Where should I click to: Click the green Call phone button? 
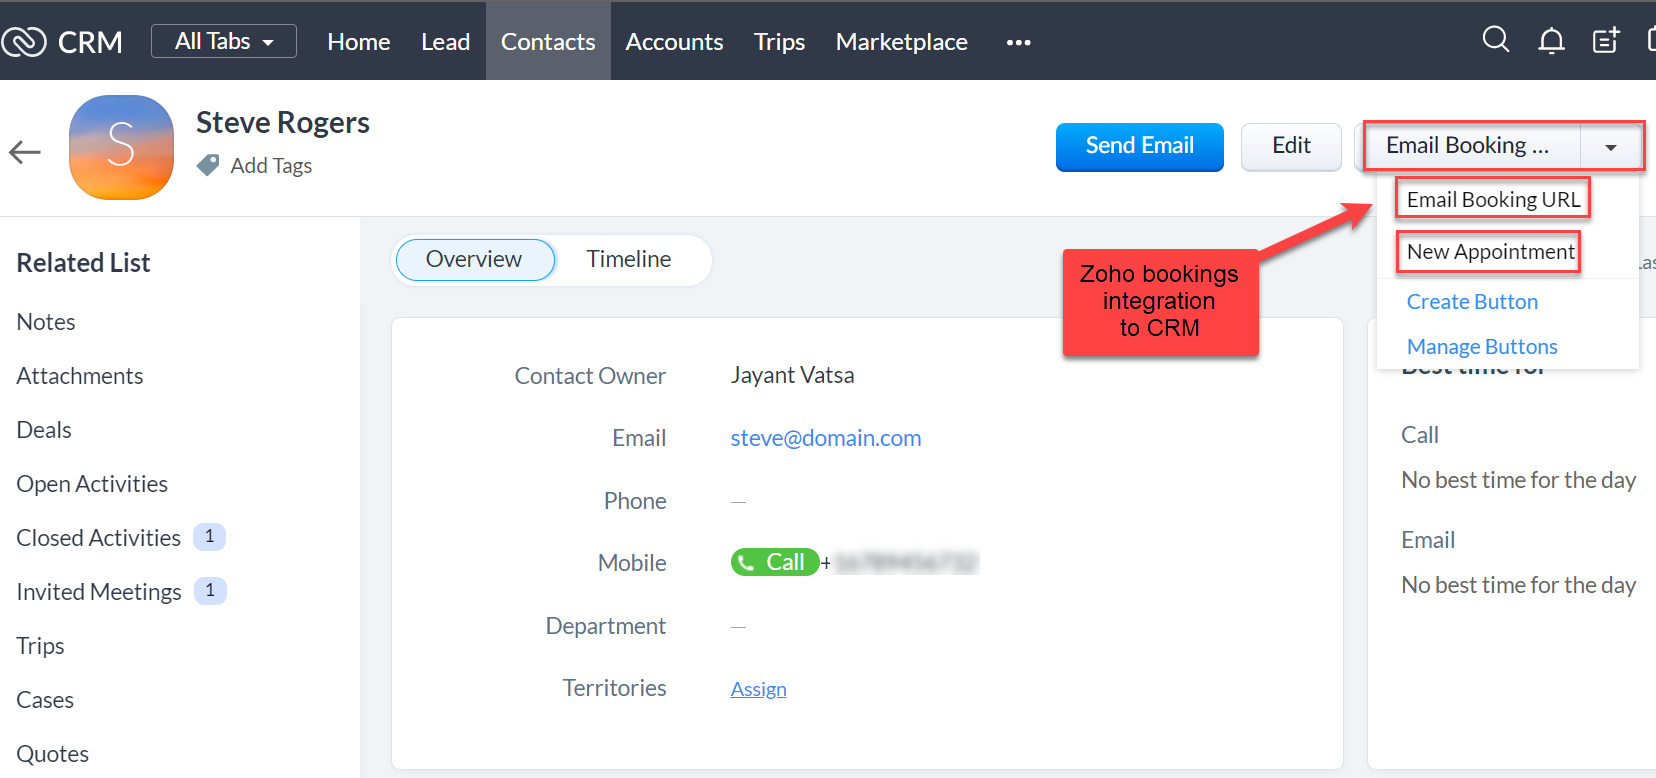[774, 562]
